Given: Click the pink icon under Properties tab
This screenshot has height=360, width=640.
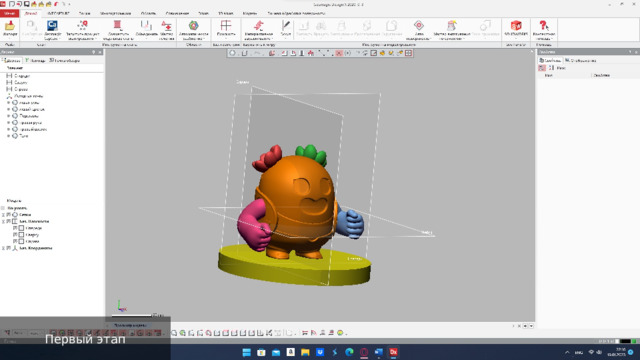Looking at the screenshot, I should pyautogui.click(x=542, y=68).
